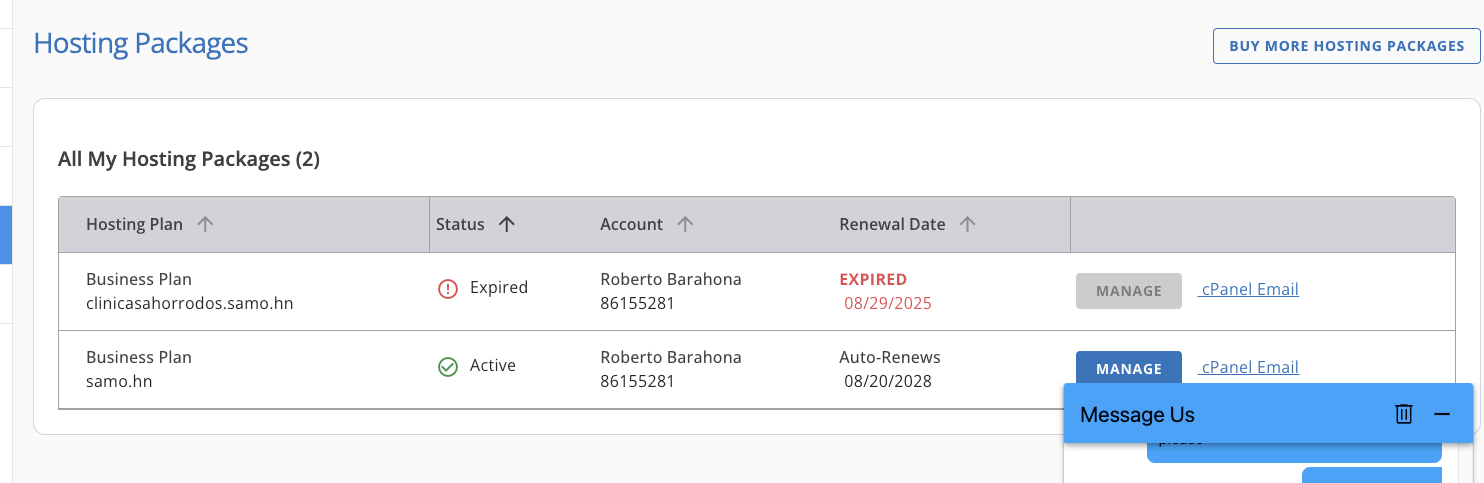Click the green Active checkmark icon

tap(448, 367)
